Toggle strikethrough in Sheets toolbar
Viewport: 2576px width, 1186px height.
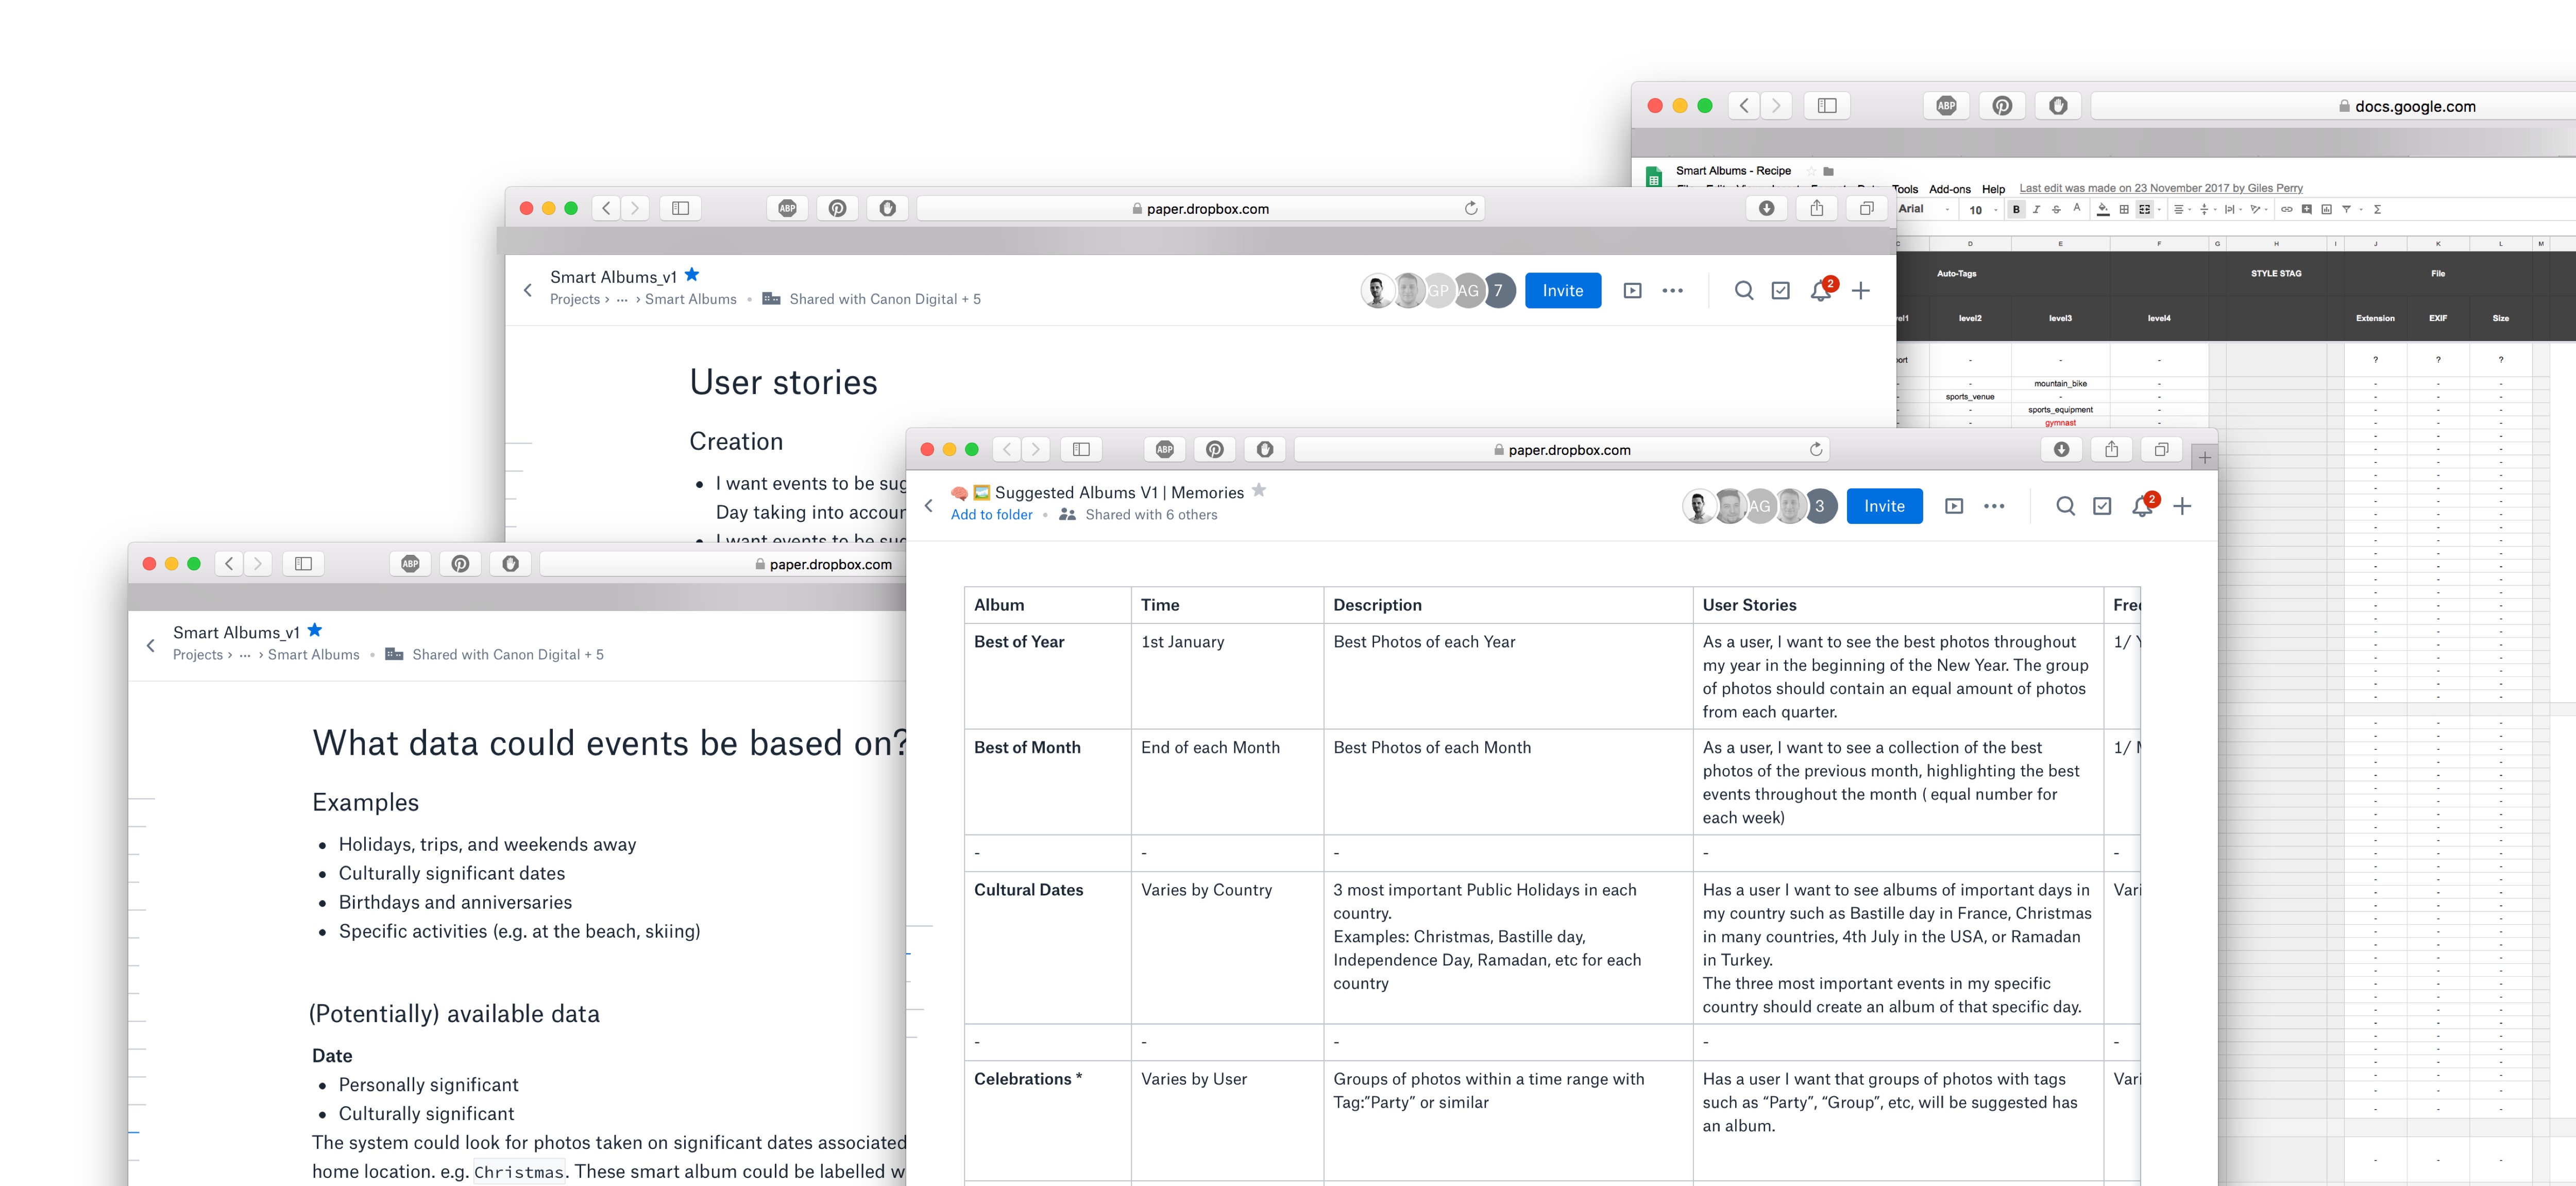point(2056,209)
